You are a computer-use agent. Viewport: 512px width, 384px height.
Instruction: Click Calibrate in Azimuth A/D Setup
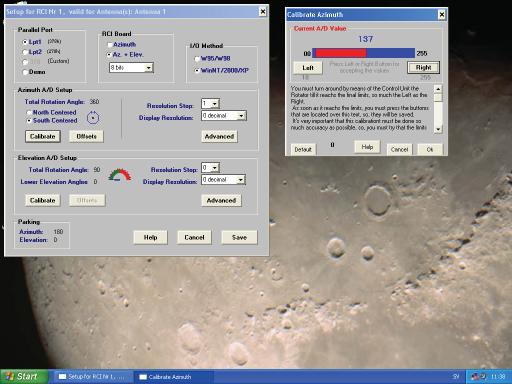coord(43,136)
